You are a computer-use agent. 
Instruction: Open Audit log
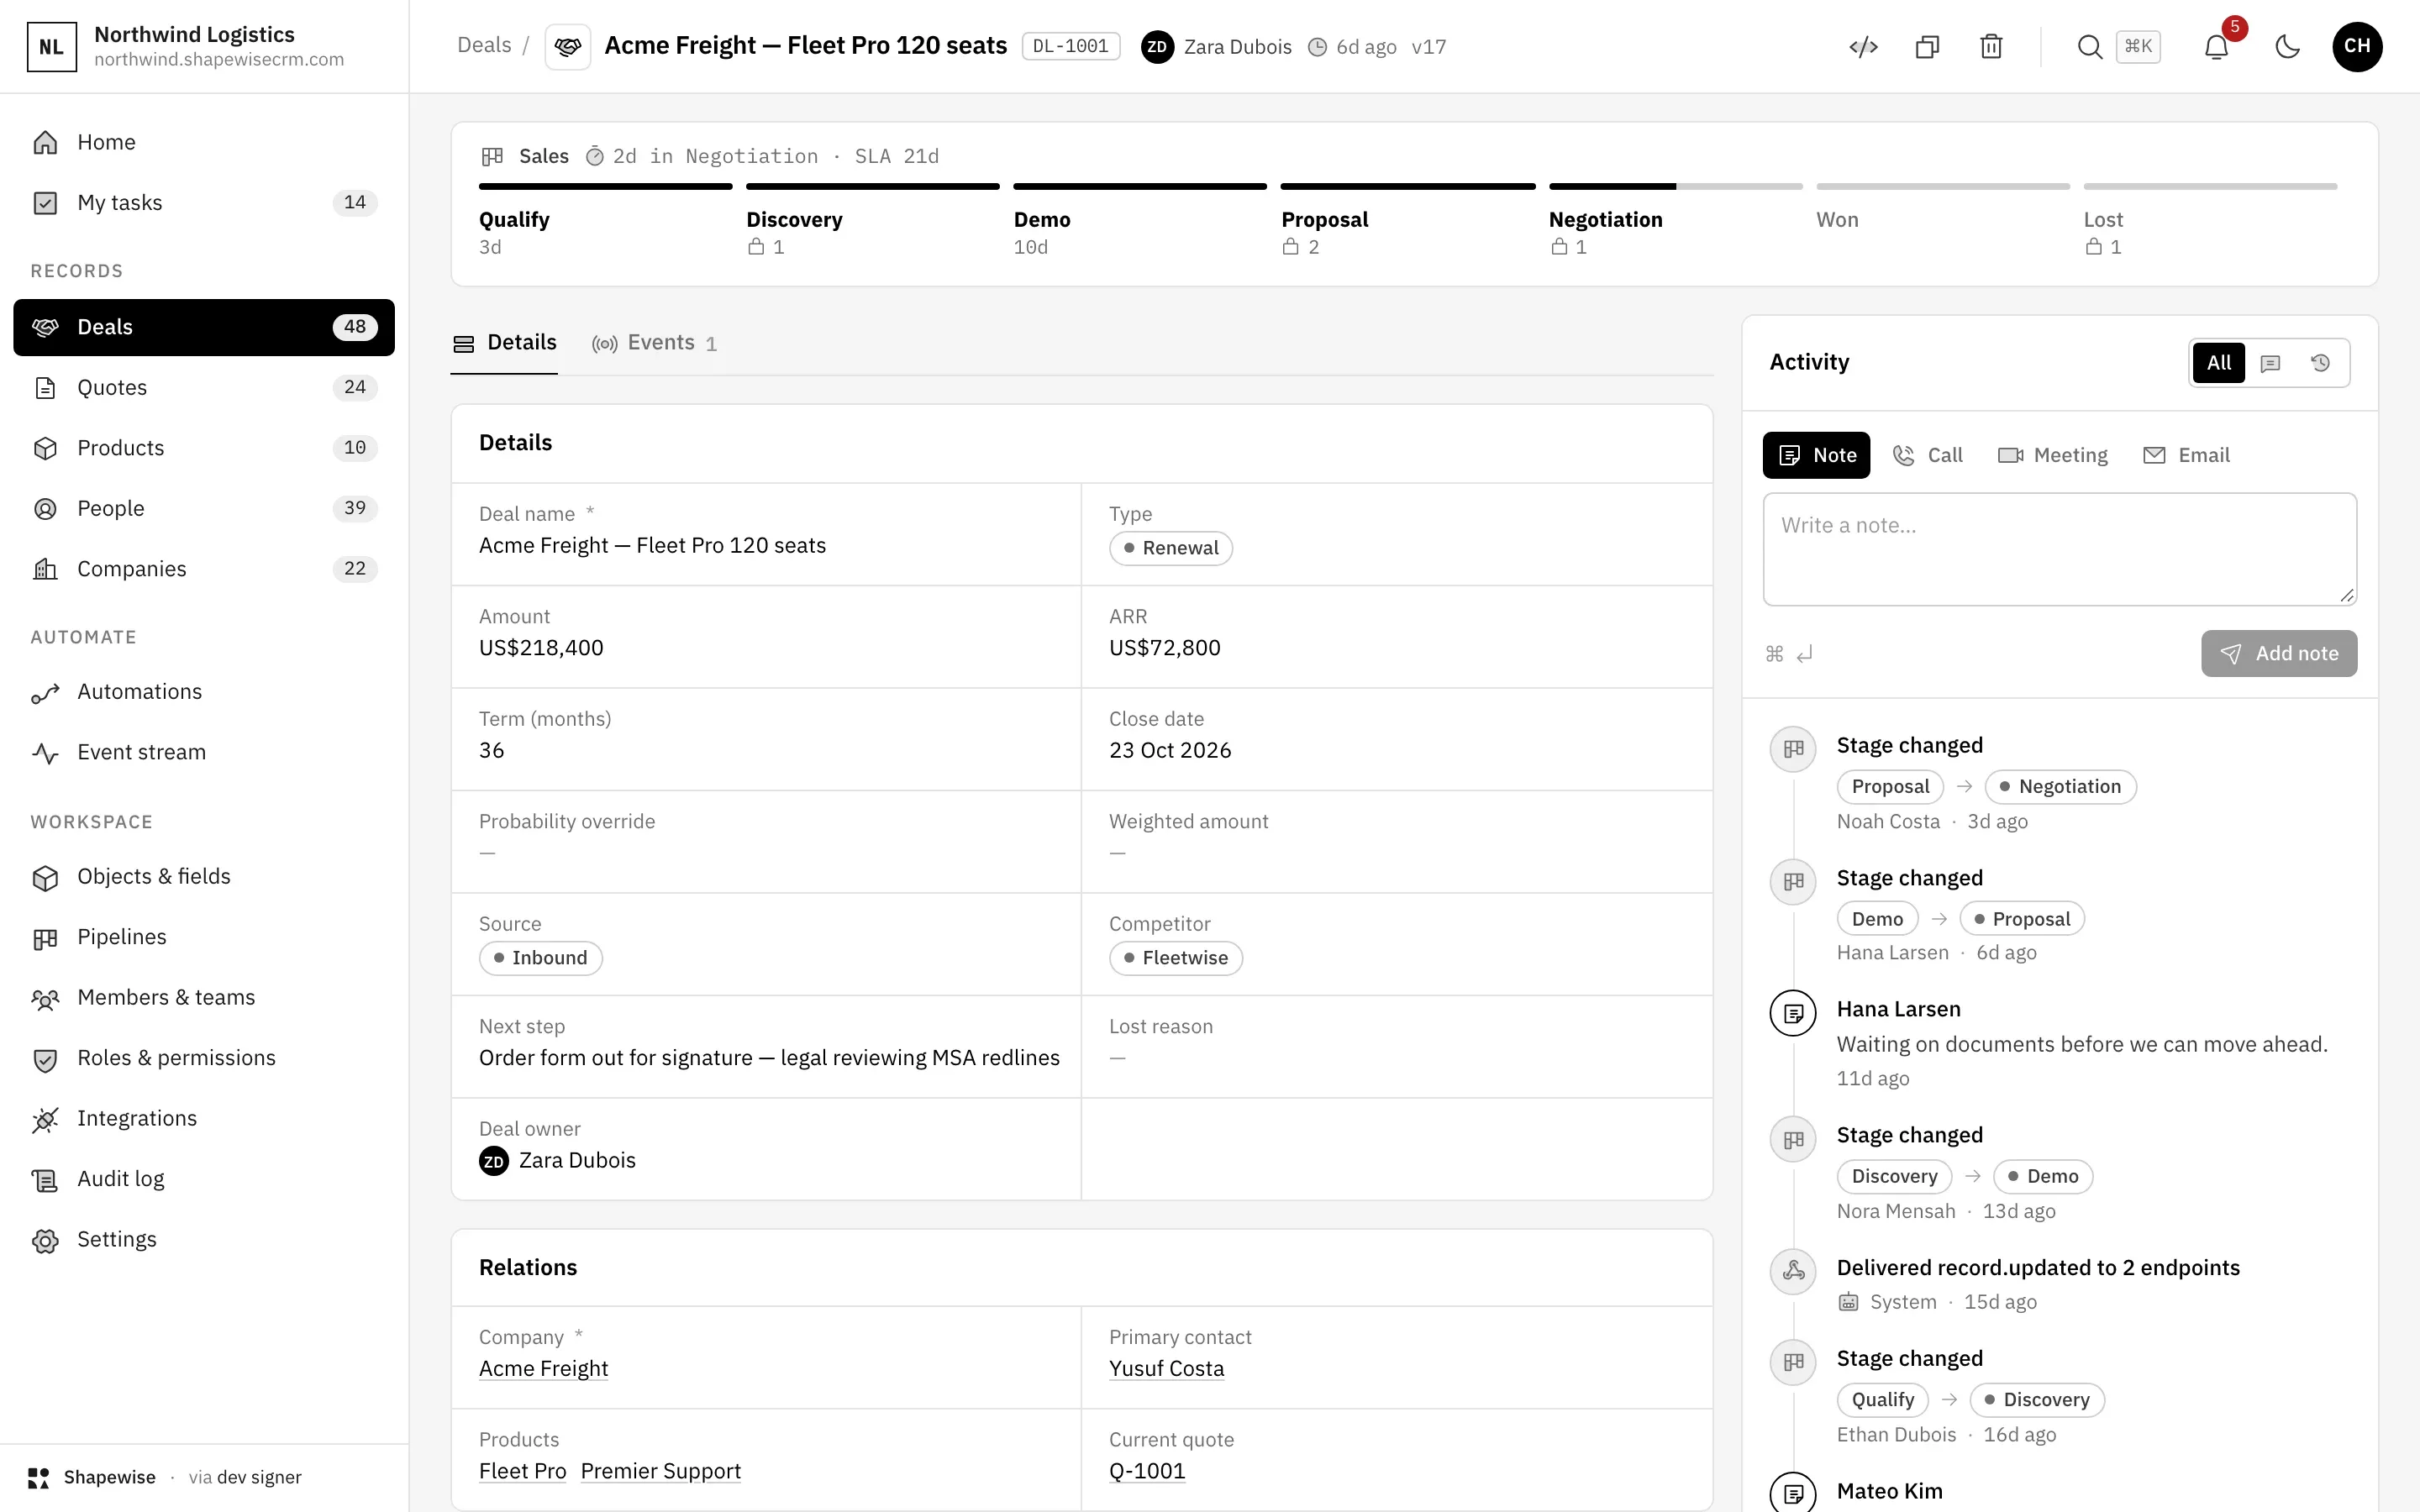[x=204, y=1179]
